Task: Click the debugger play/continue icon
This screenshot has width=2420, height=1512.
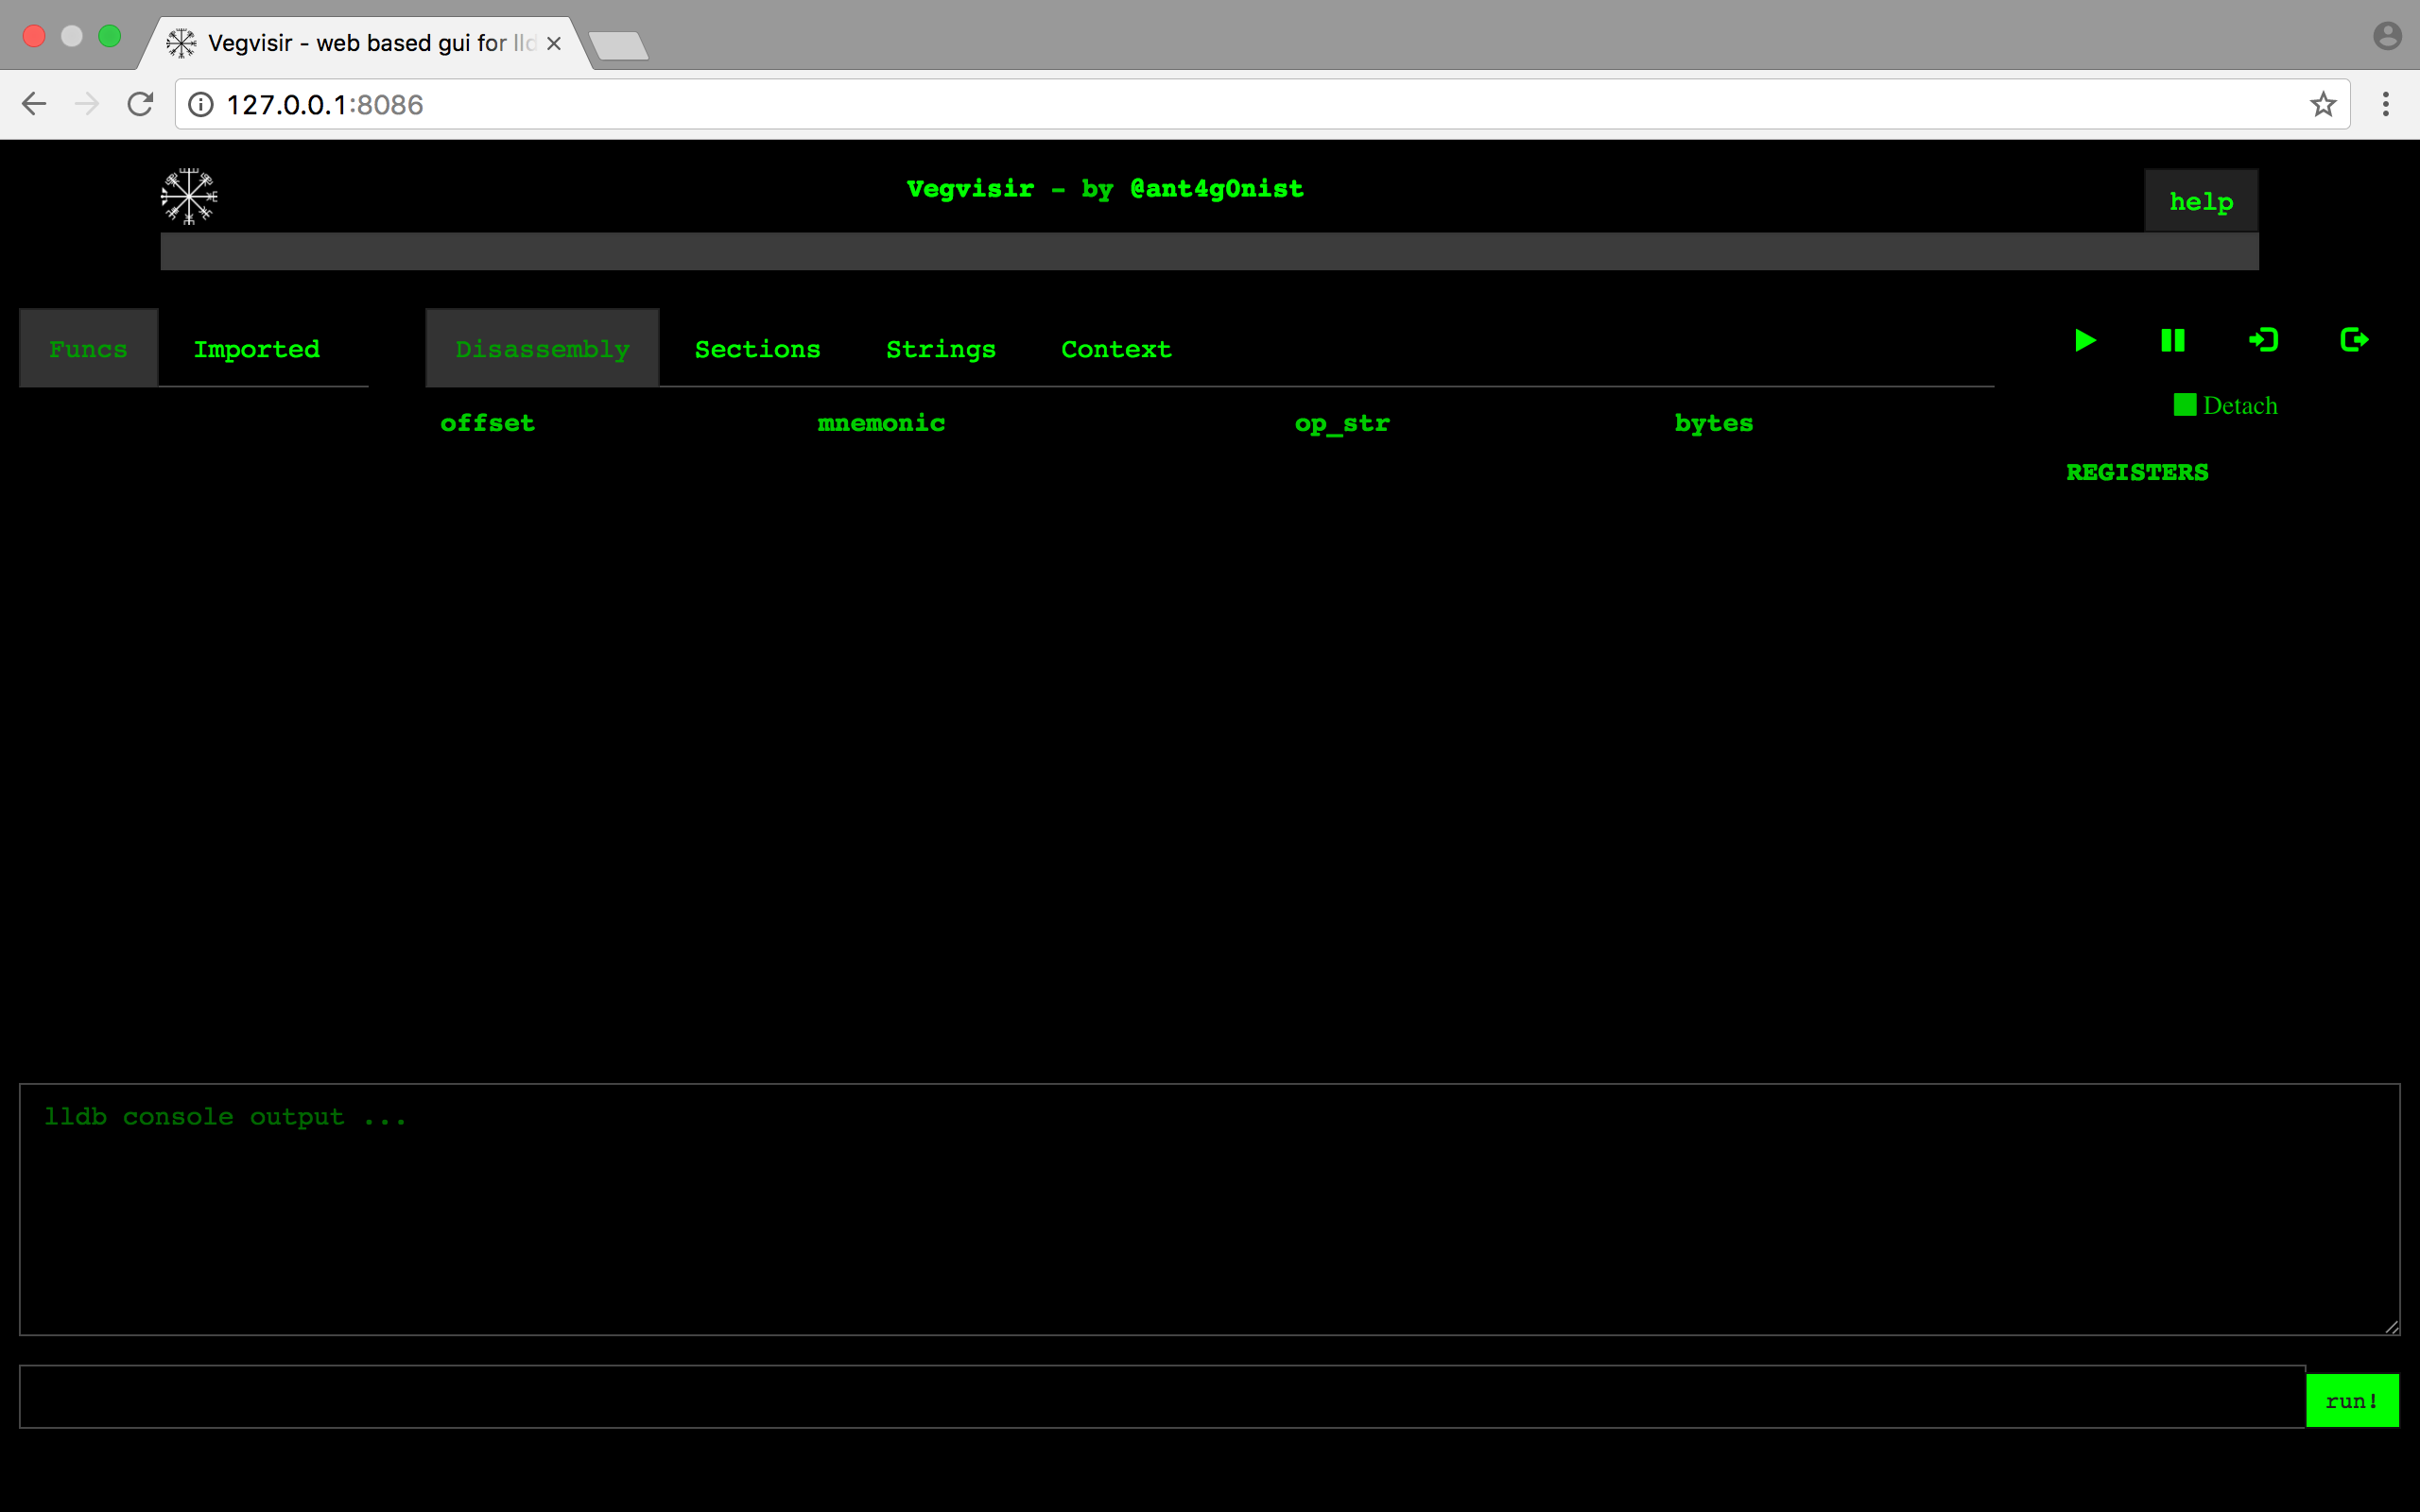Action: pyautogui.click(x=2085, y=341)
